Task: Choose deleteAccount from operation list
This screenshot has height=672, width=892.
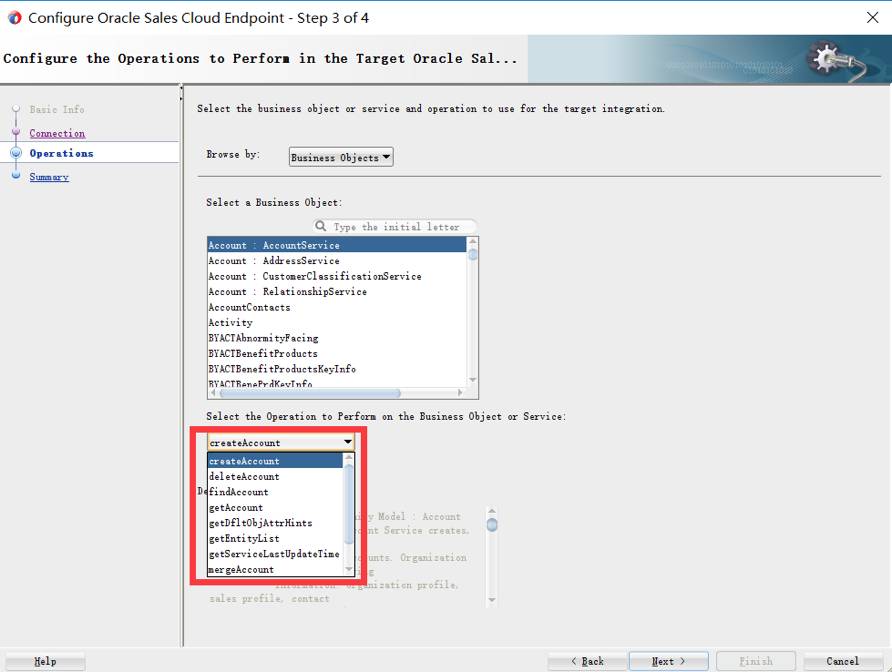Action: (x=275, y=476)
